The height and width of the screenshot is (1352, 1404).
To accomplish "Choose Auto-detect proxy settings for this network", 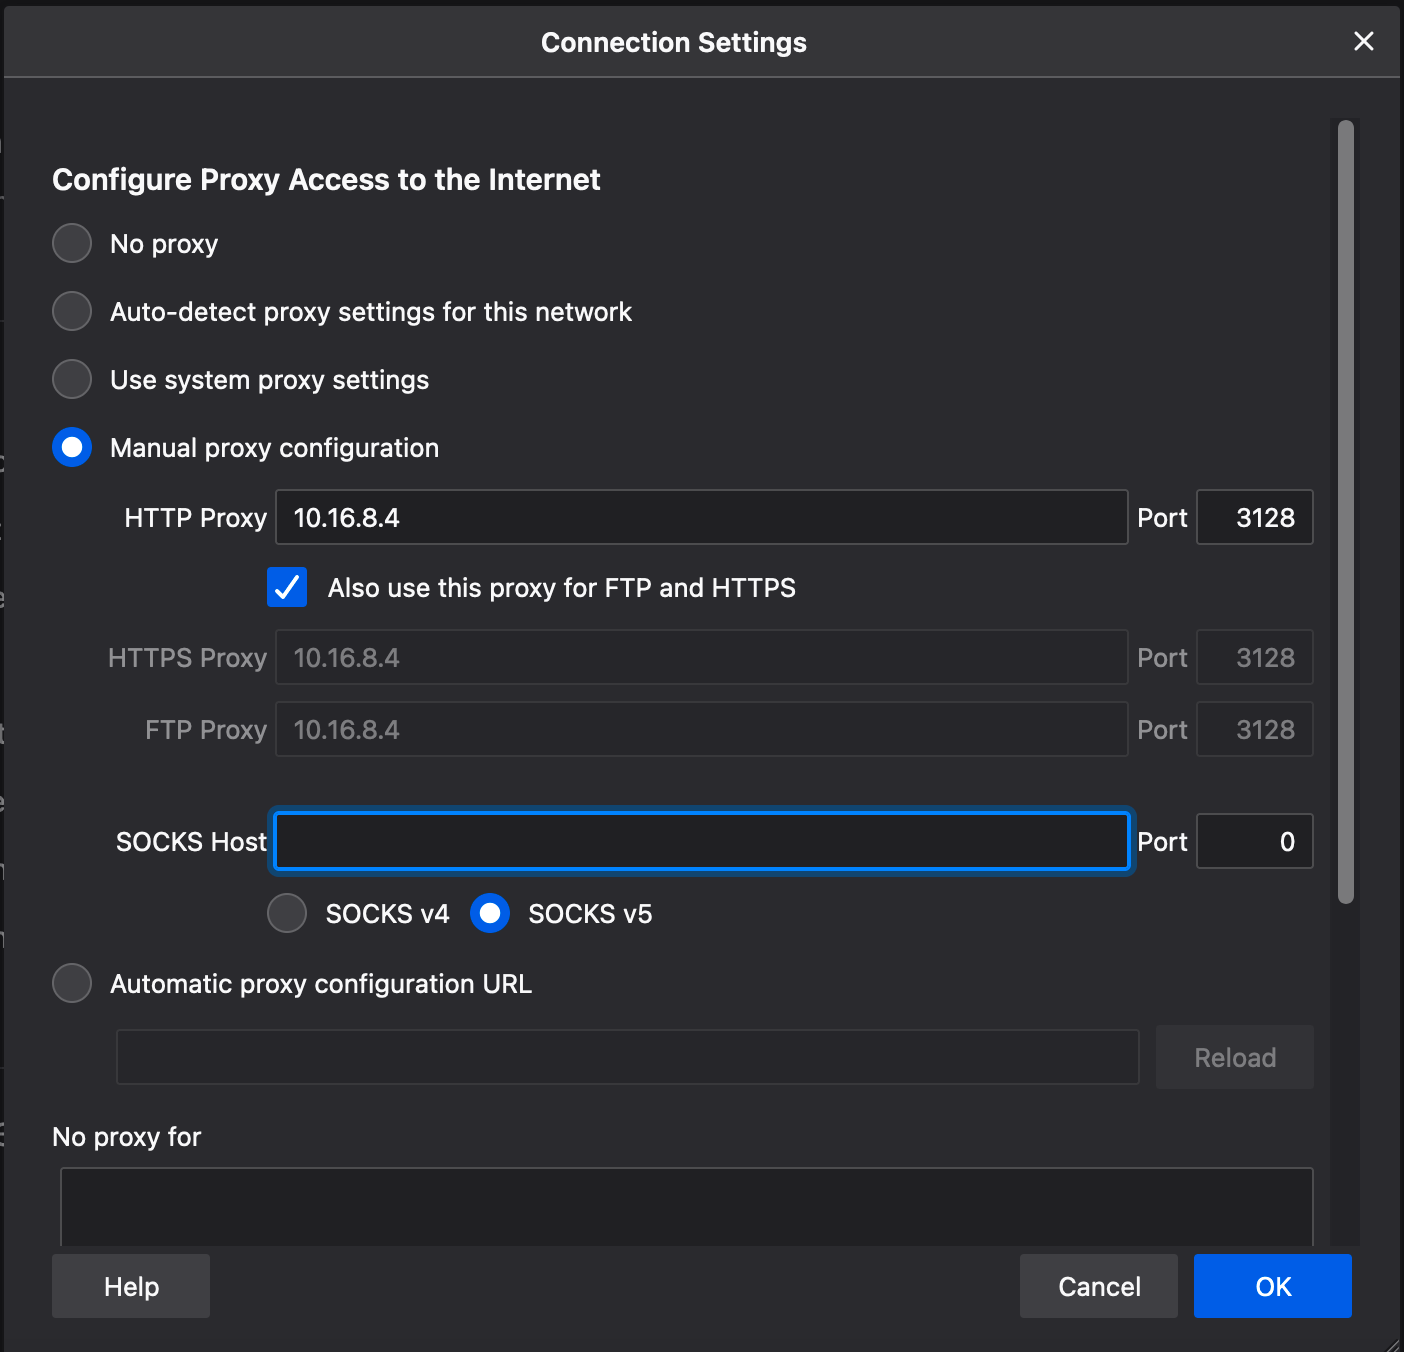I will coord(72,311).
